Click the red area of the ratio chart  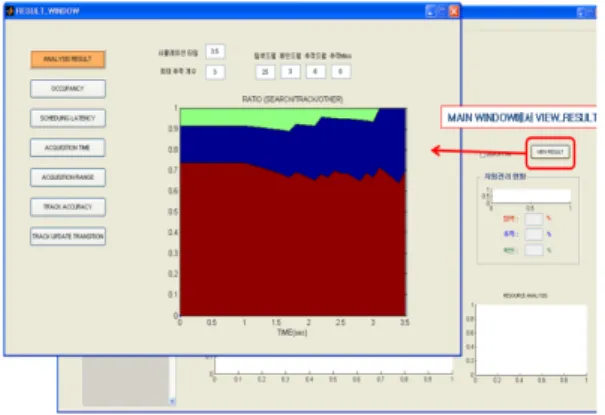[293, 247]
